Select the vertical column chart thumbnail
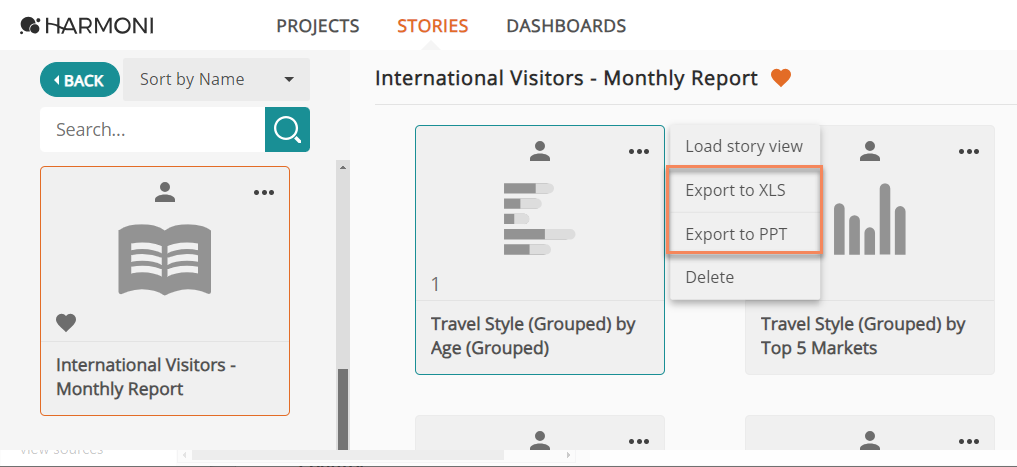The height and width of the screenshot is (467, 1017). pos(870,219)
